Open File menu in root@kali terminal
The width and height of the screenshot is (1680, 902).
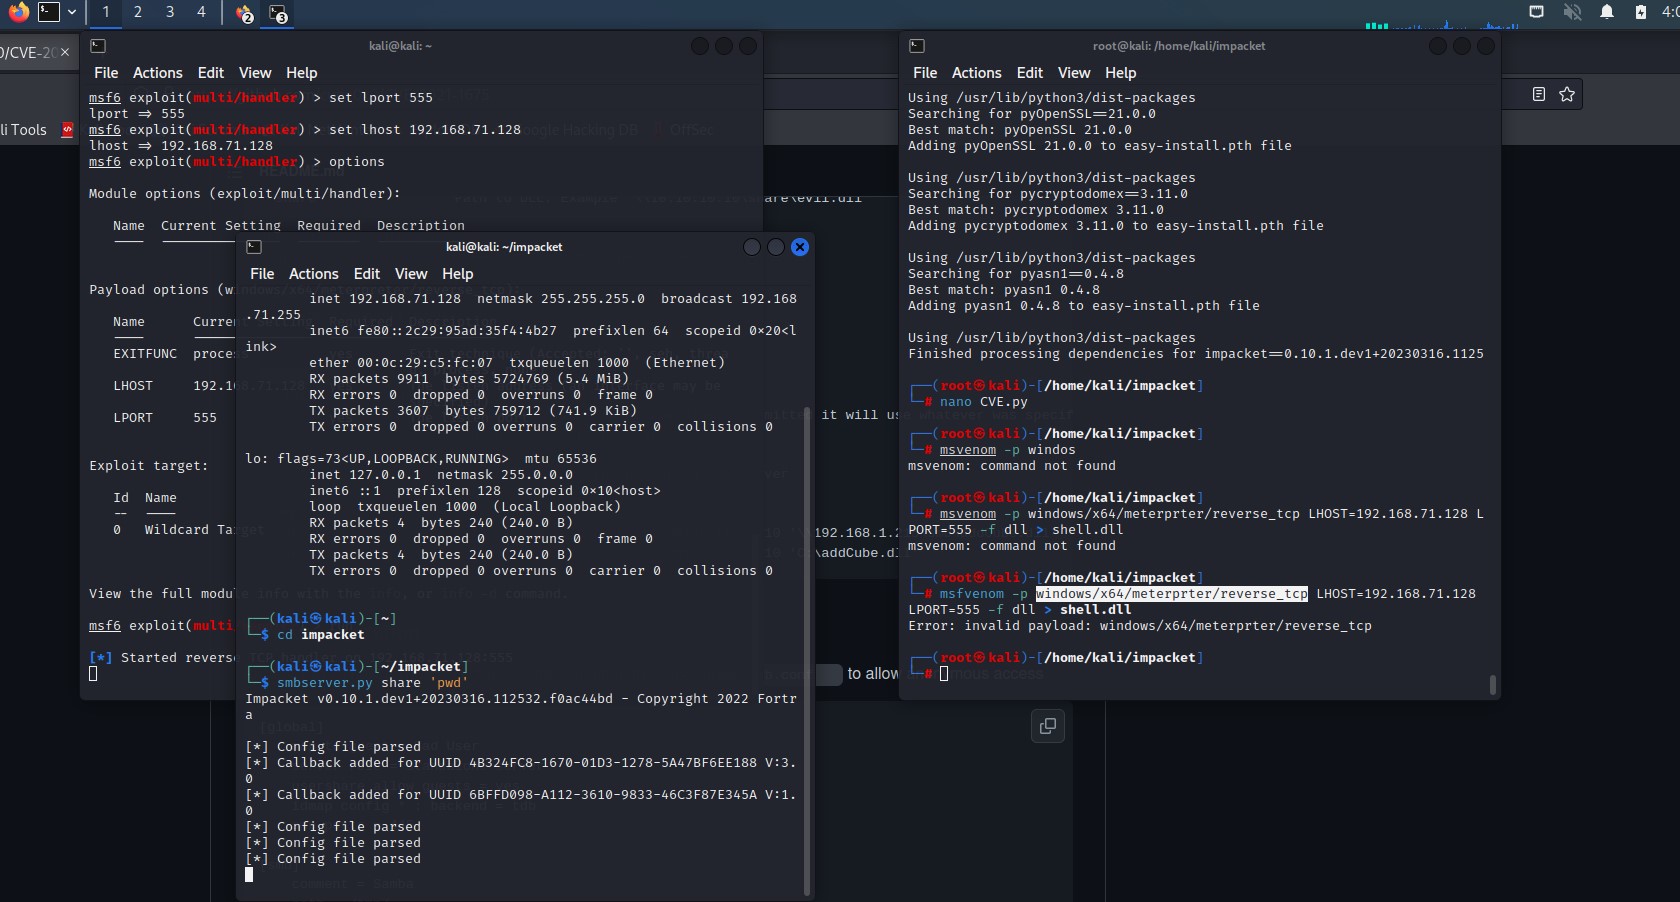[925, 73]
